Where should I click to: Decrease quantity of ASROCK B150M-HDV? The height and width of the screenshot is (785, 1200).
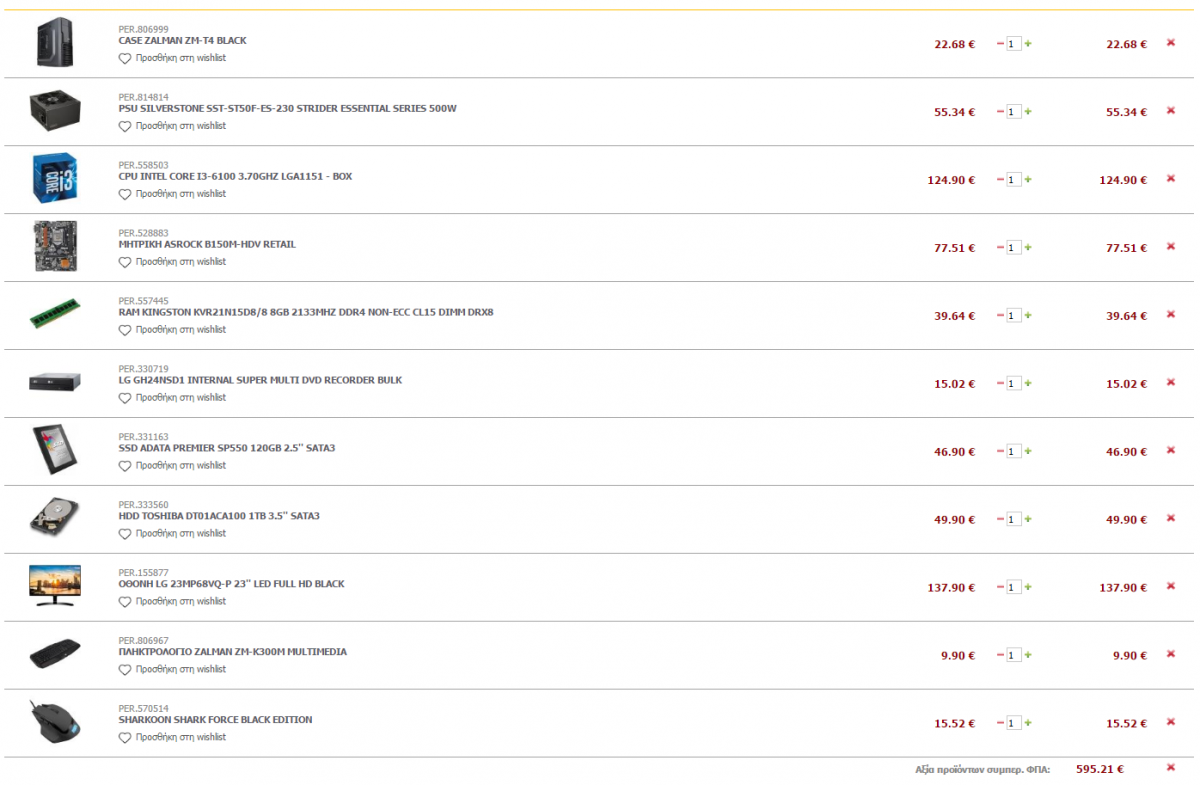tap(1000, 248)
